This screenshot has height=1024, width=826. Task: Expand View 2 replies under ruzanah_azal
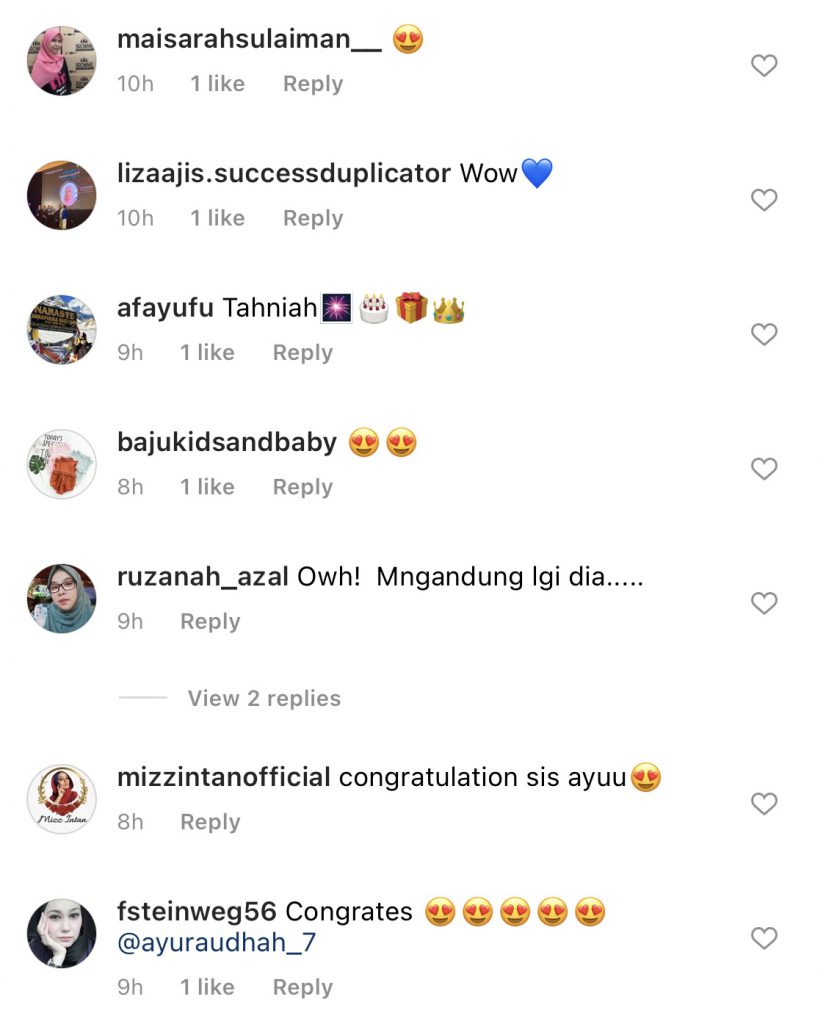[264, 698]
